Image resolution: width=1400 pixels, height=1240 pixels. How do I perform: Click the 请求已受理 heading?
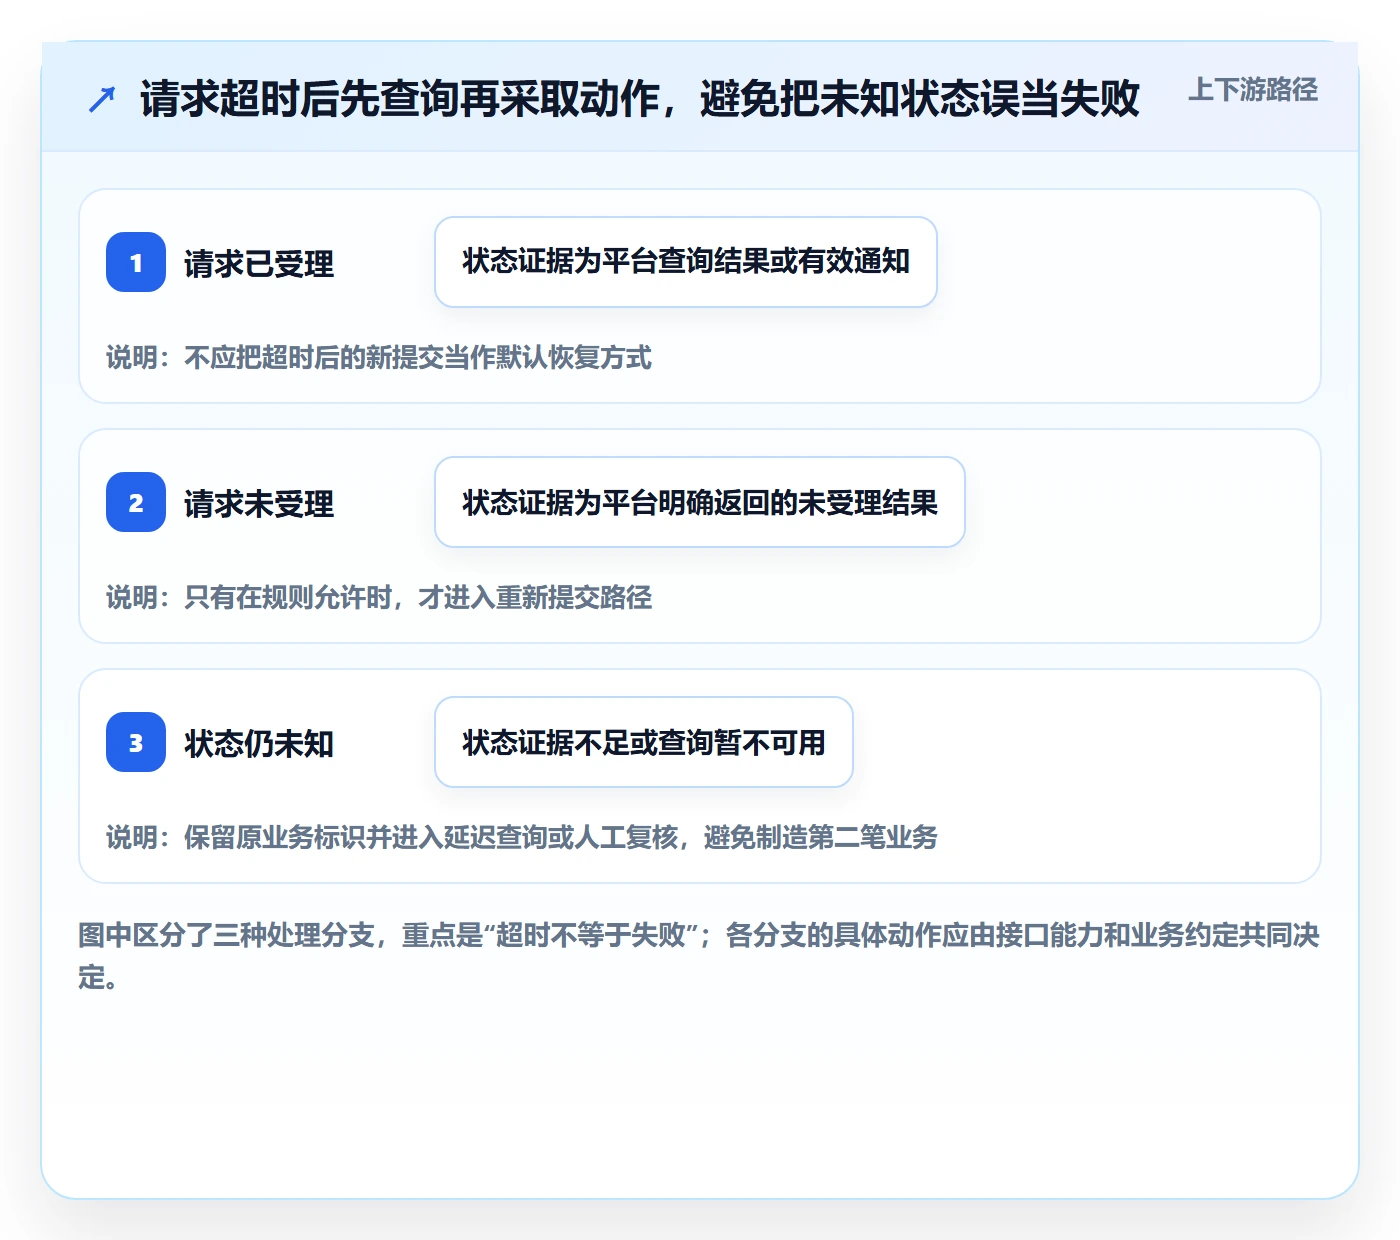259,264
